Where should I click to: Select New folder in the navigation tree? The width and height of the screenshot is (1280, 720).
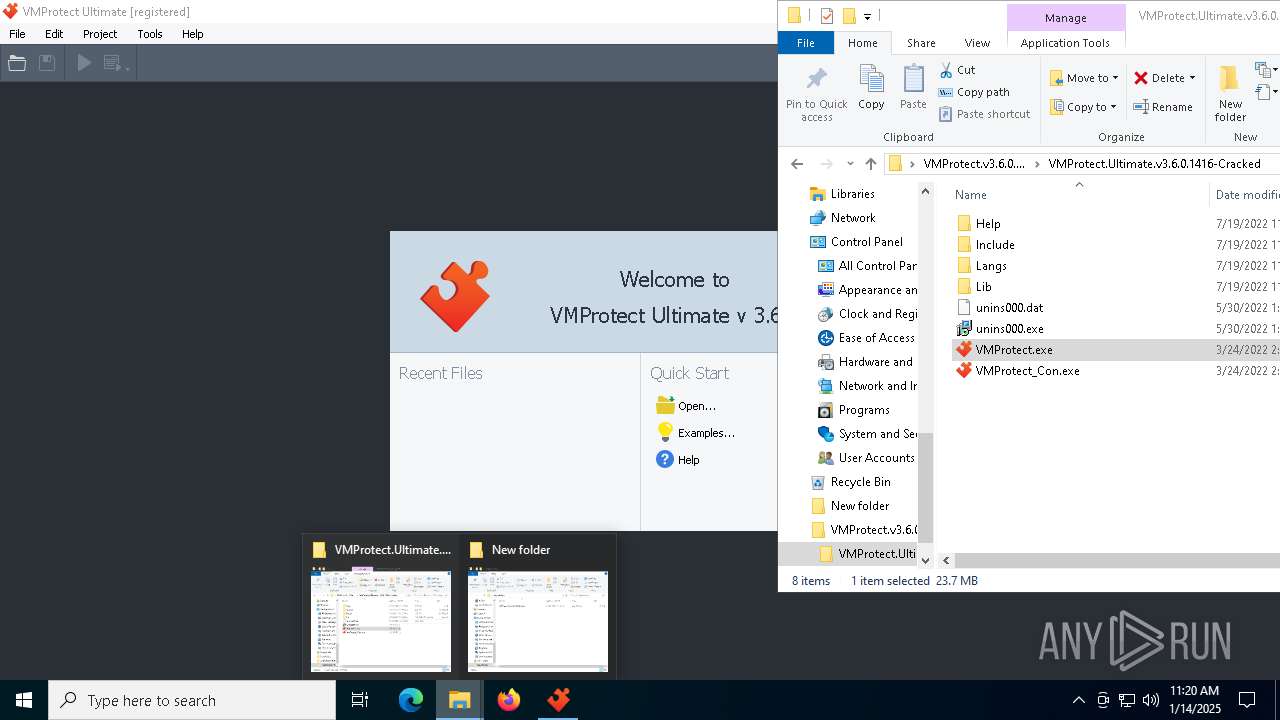click(x=860, y=506)
